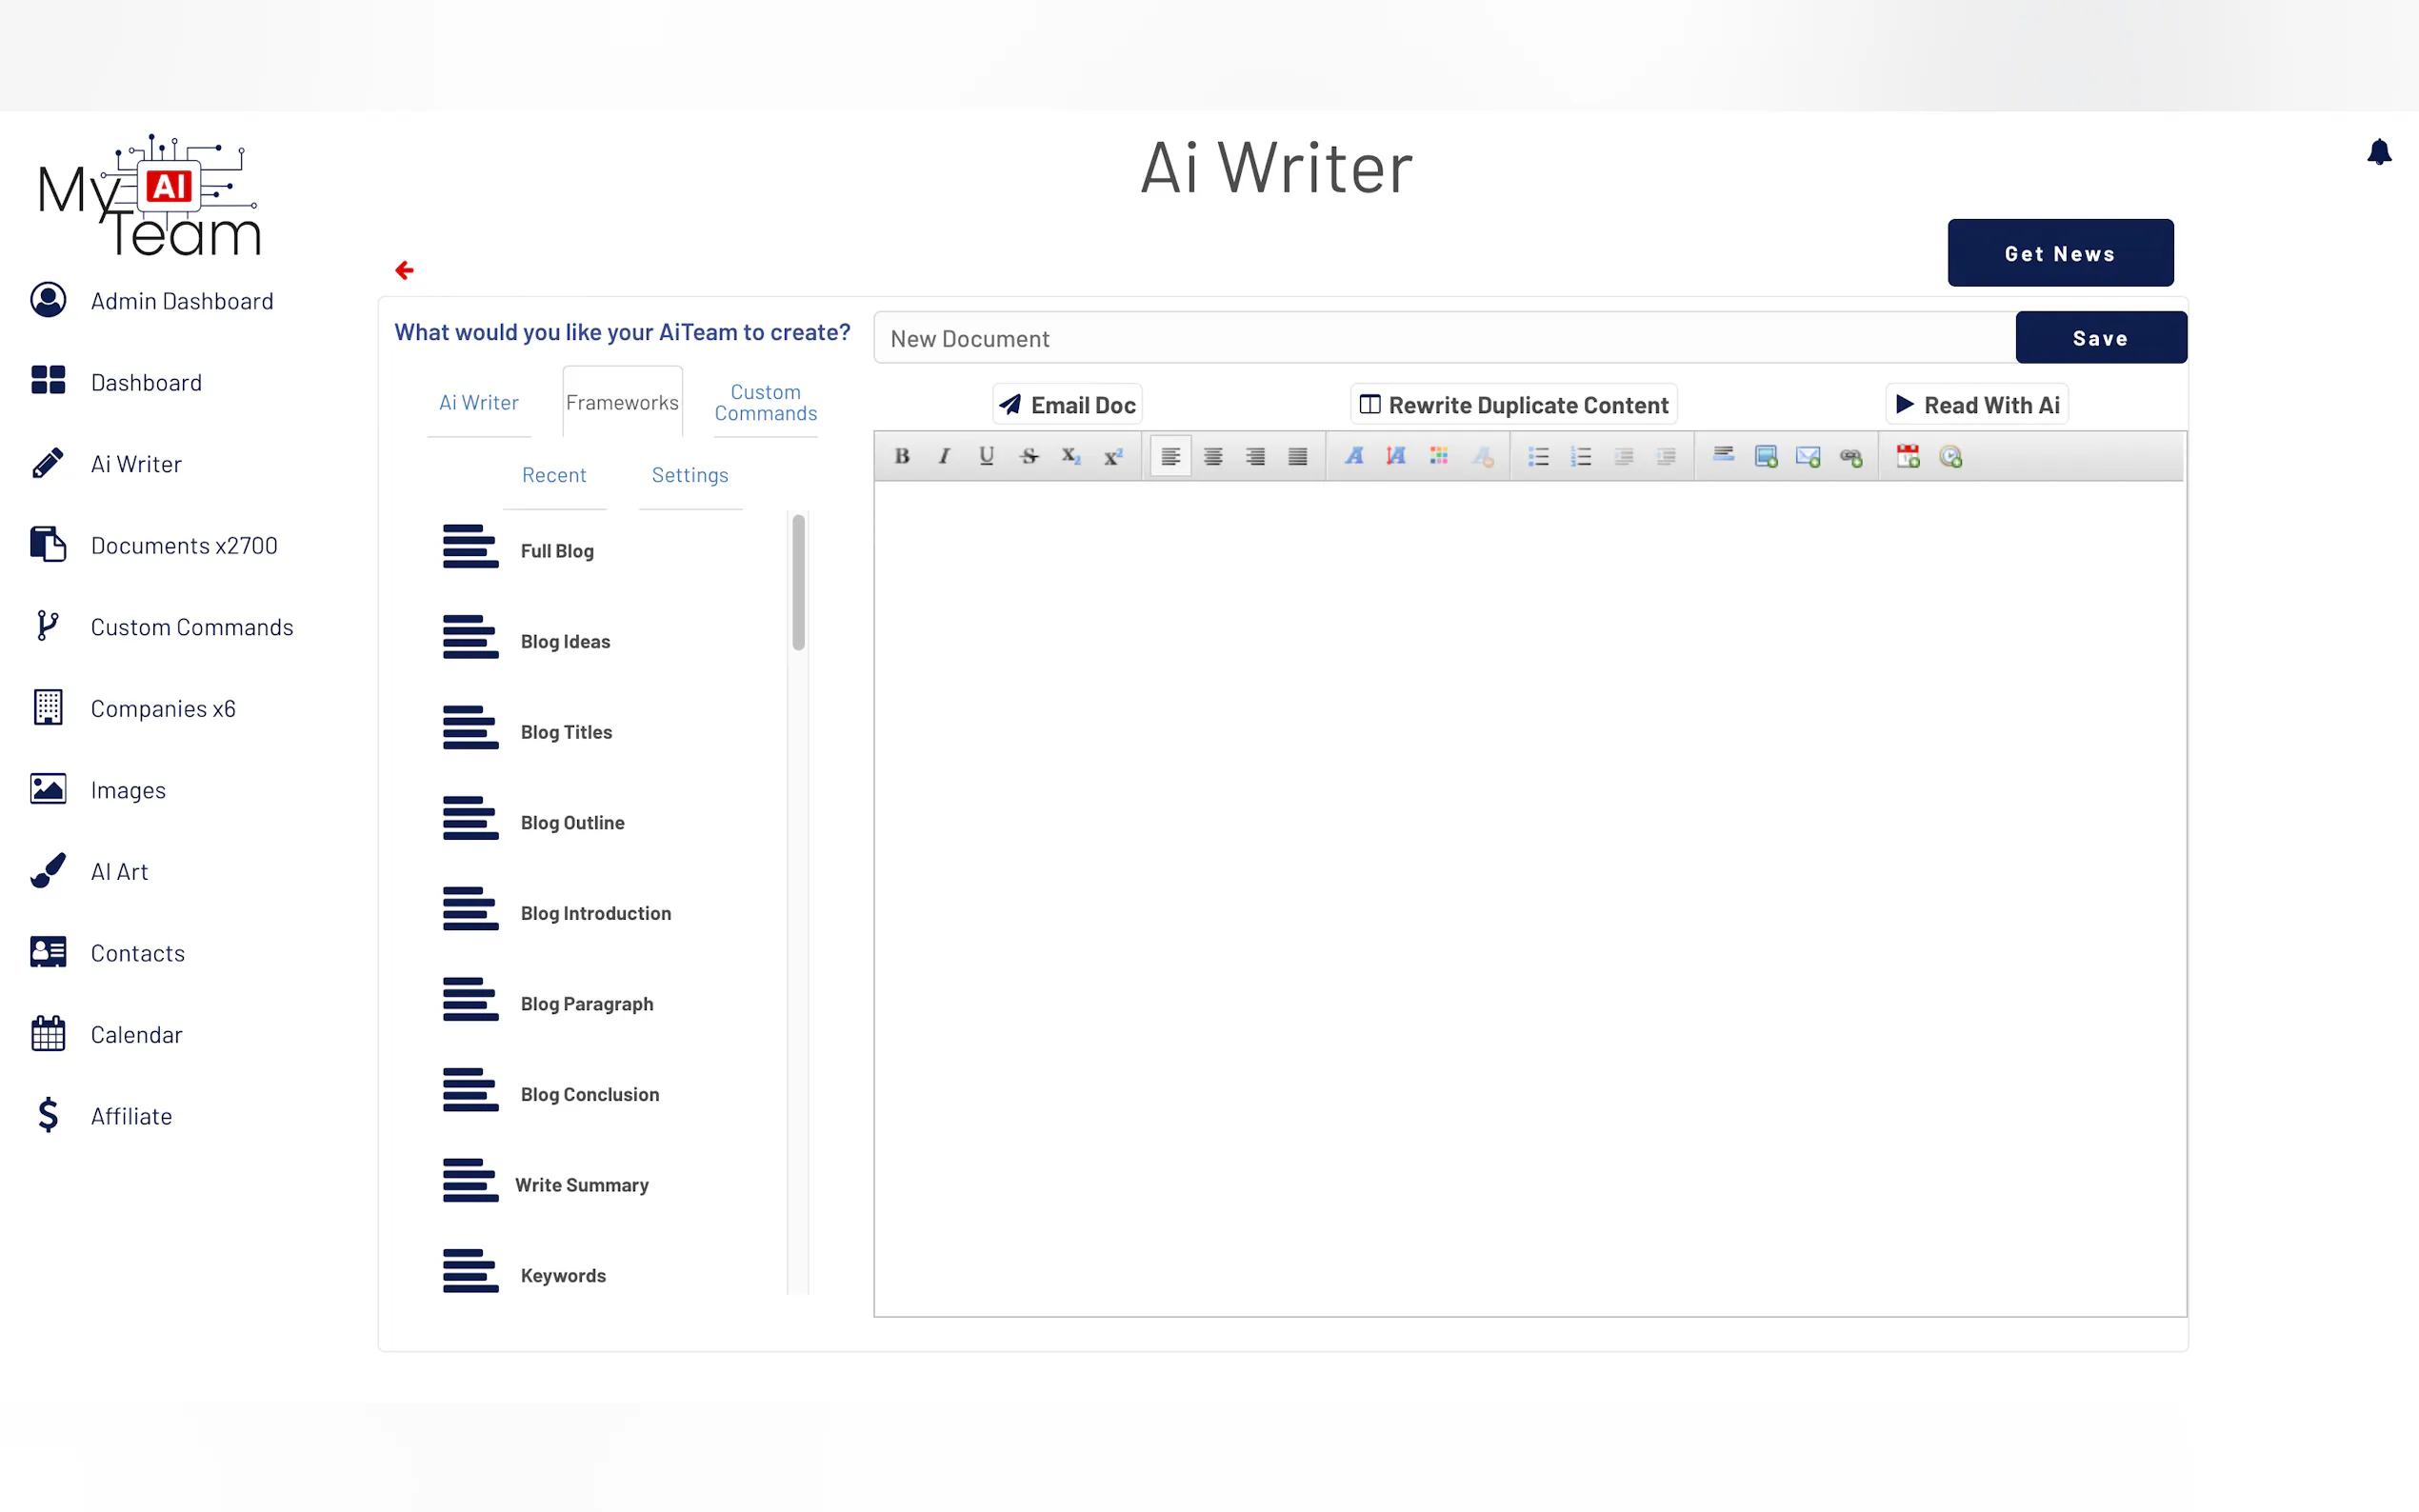Viewport: 2419px width, 1512px height.
Task: Click the red back arrow
Action: 404,270
